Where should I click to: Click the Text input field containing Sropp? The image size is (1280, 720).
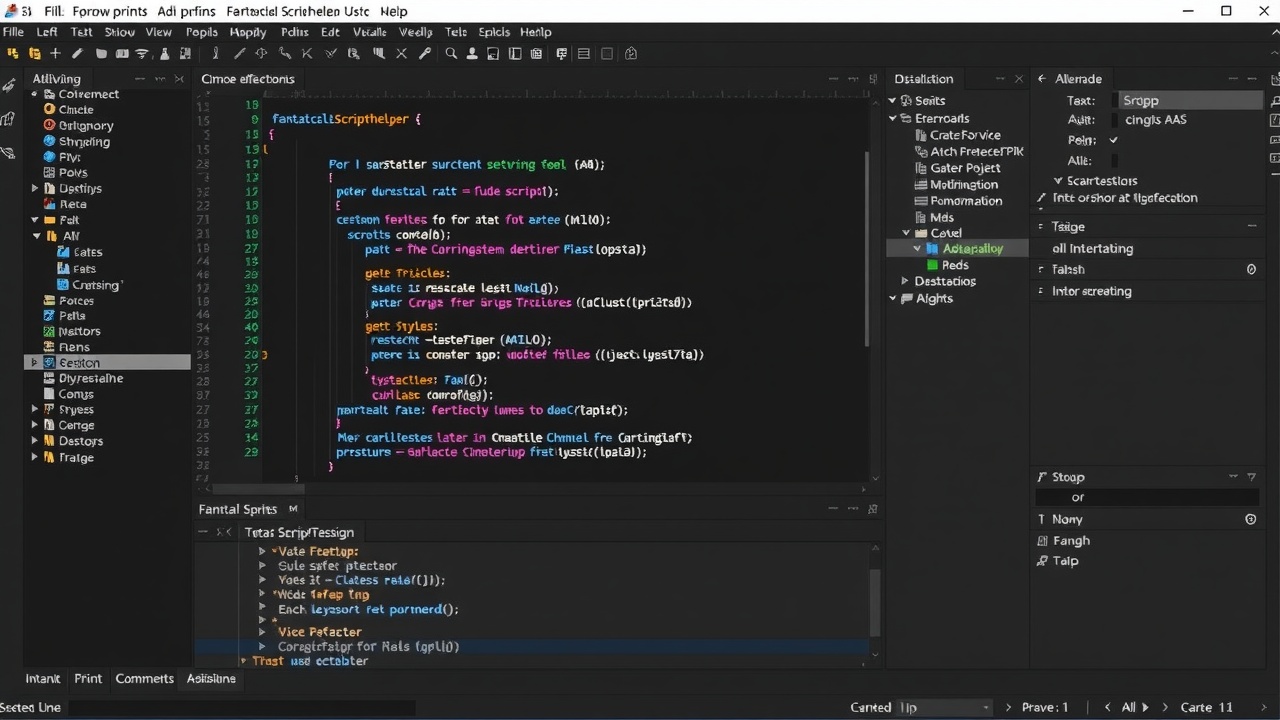[1189, 100]
